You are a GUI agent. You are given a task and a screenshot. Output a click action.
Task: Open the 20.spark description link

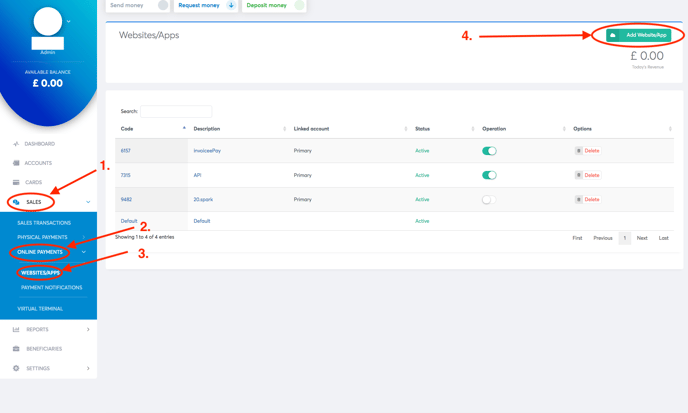203,199
